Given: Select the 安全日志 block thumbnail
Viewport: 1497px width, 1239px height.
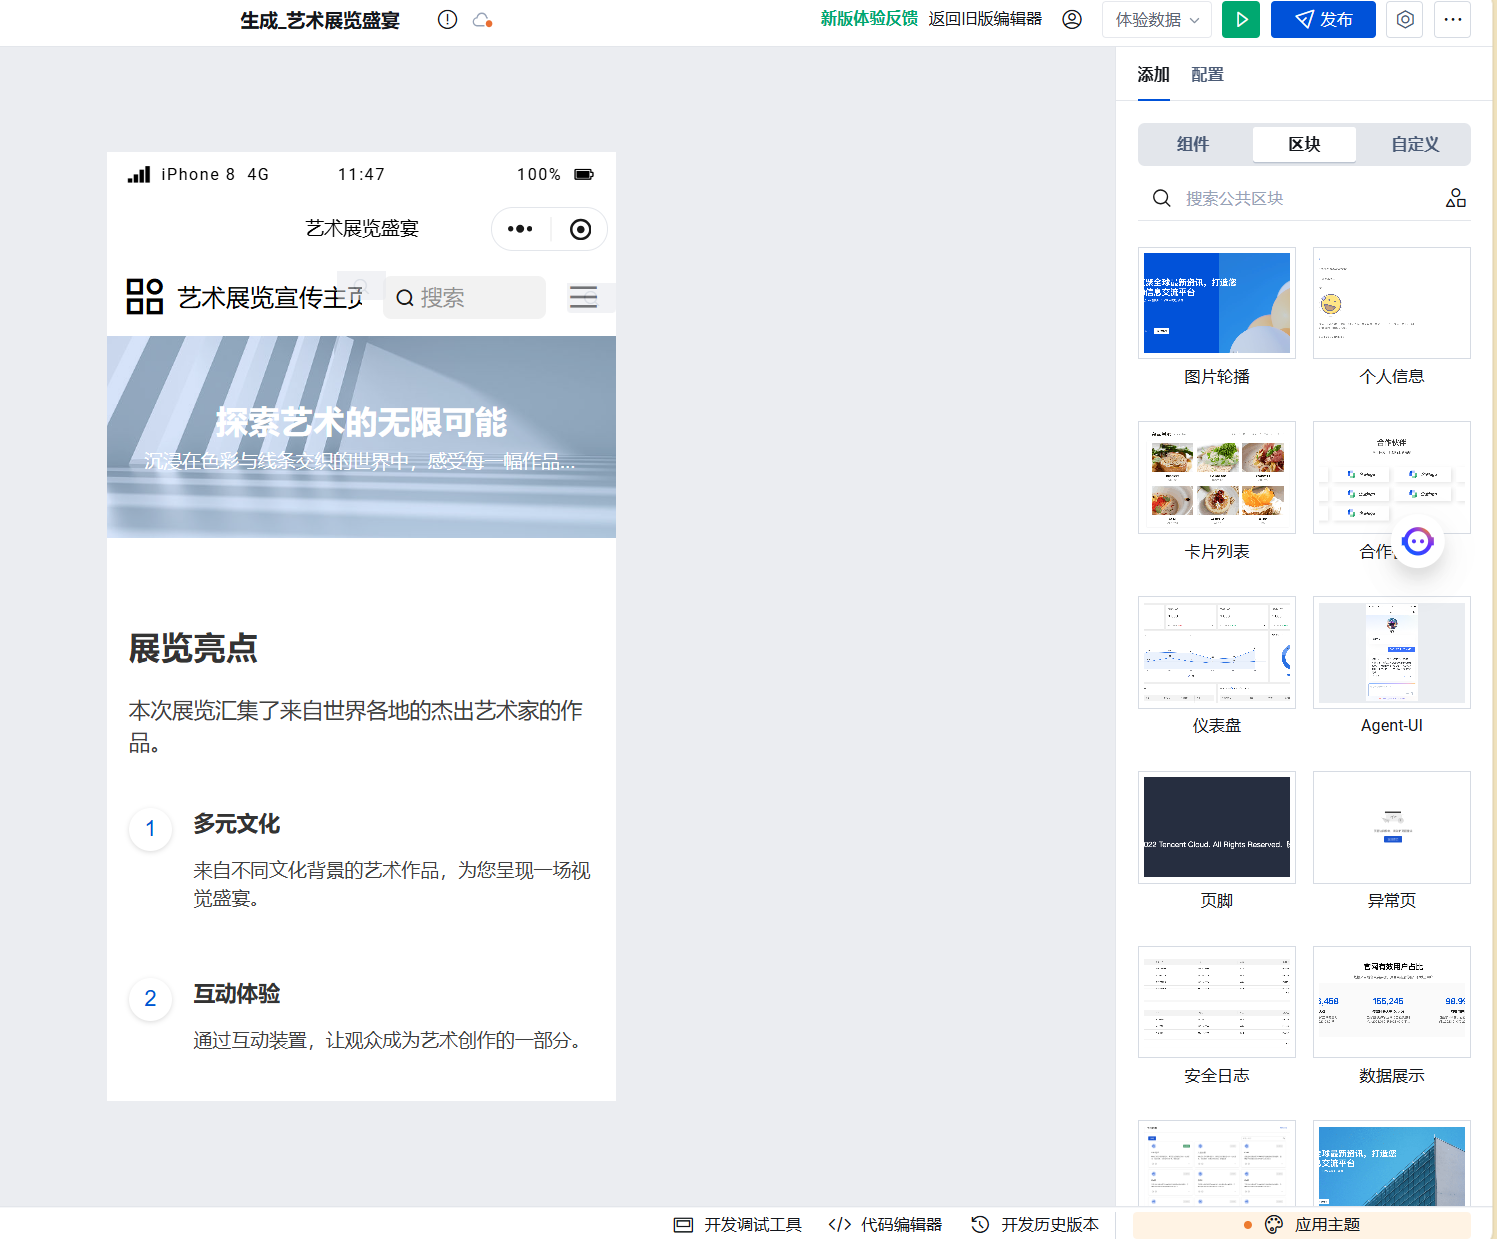Looking at the screenshot, I should tap(1217, 1002).
